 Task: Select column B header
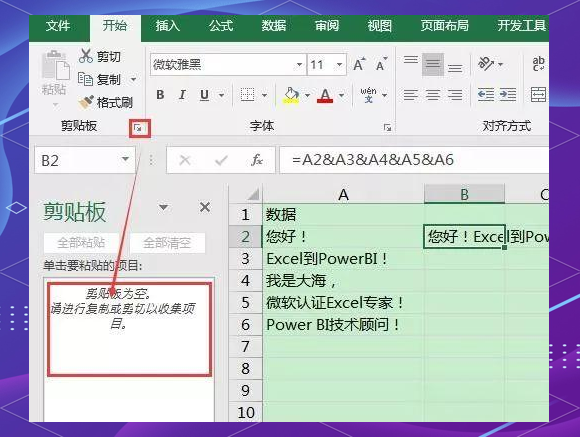[464, 194]
